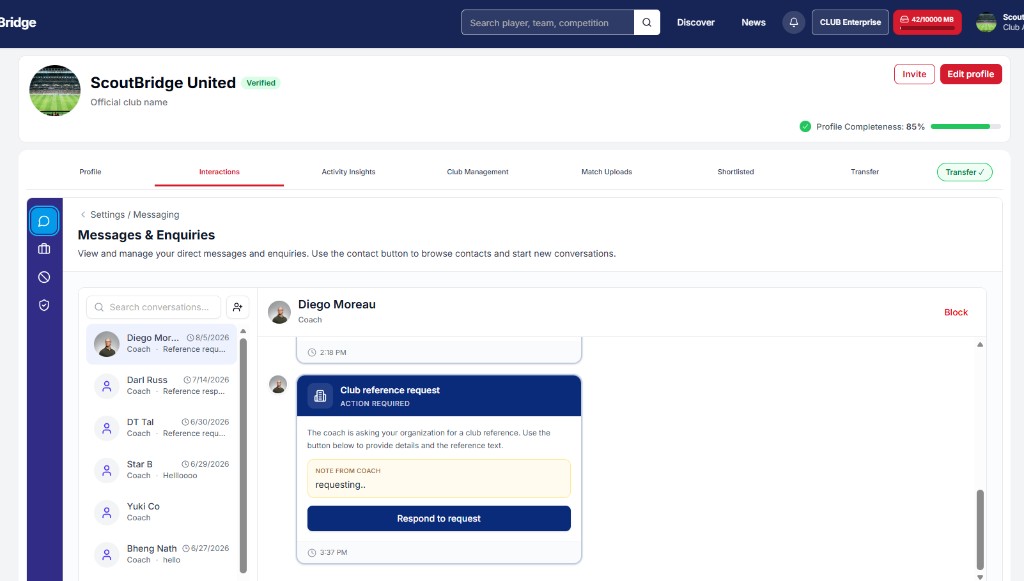Click the back chevron before Settings
The width and height of the screenshot is (1024, 581).
pos(83,214)
